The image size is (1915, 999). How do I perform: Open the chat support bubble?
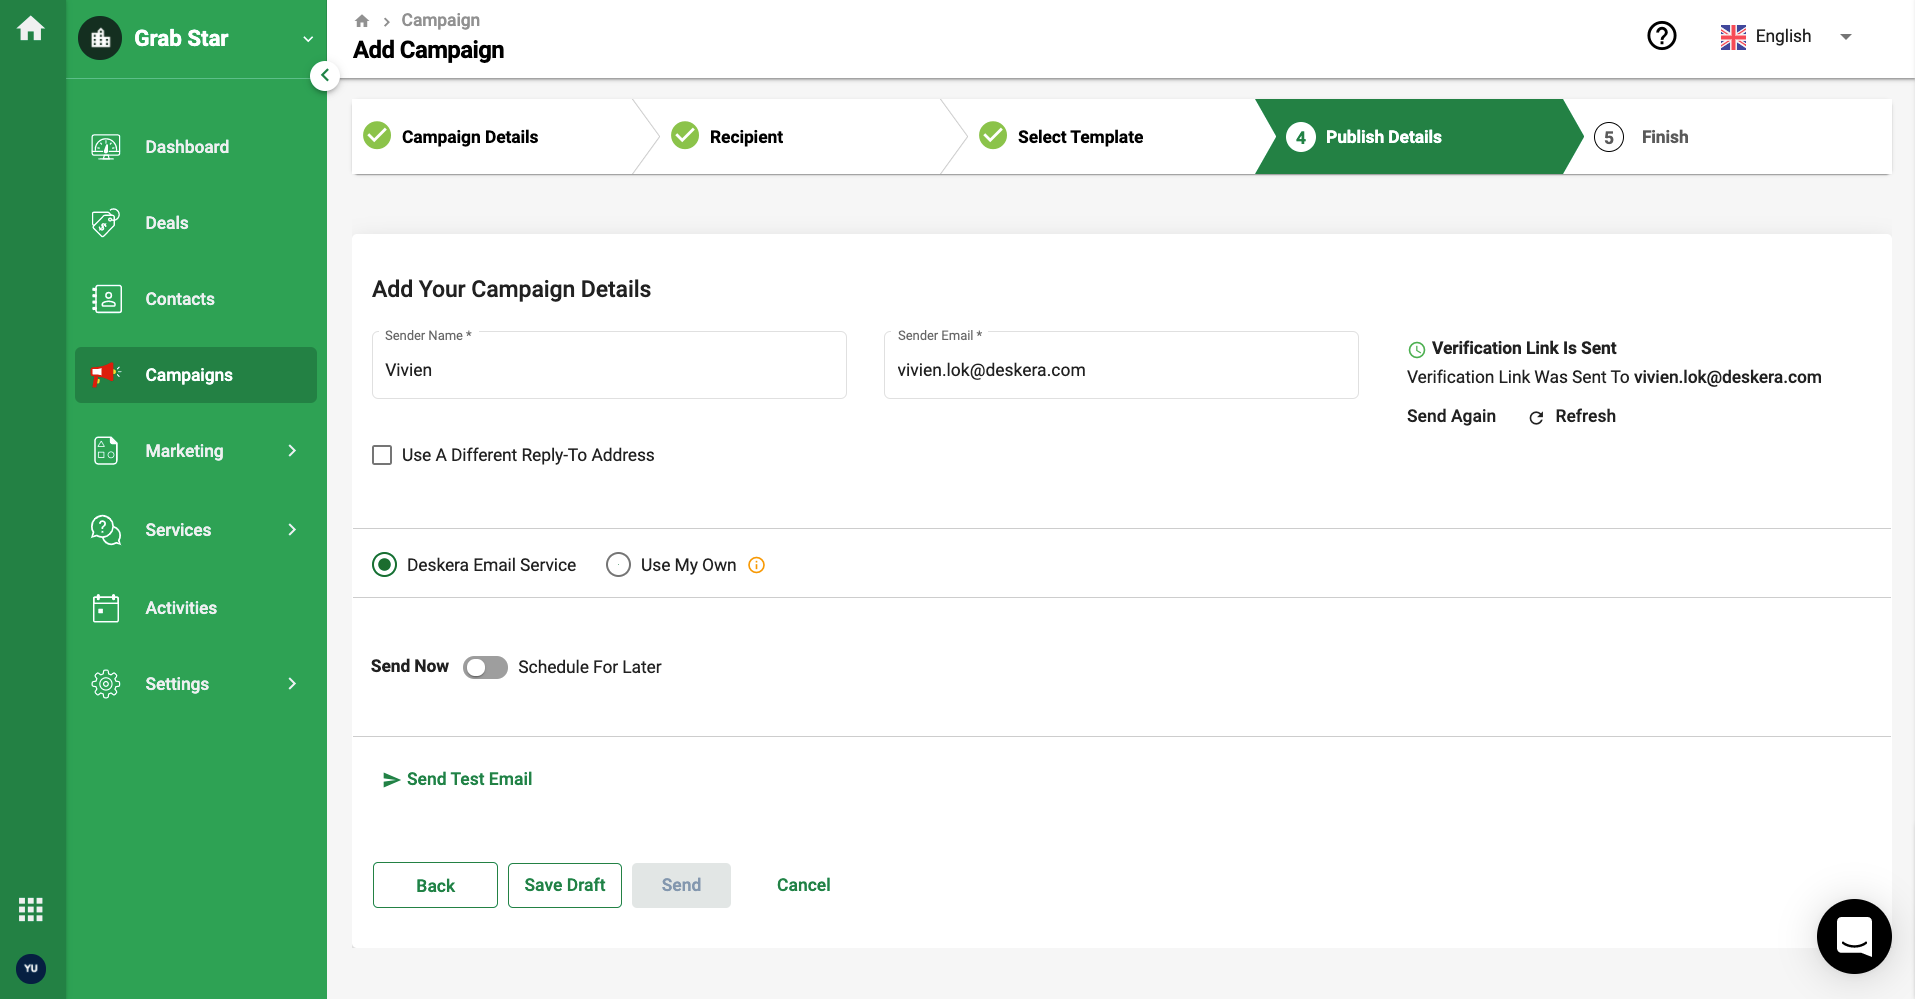[1854, 936]
